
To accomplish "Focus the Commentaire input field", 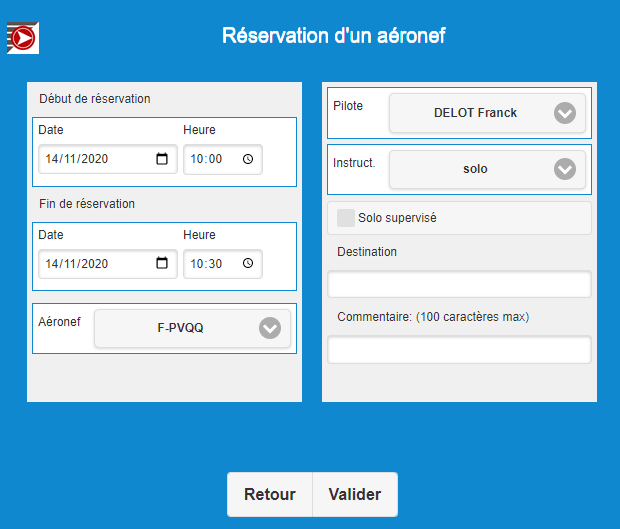I will (x=459, y=350).
